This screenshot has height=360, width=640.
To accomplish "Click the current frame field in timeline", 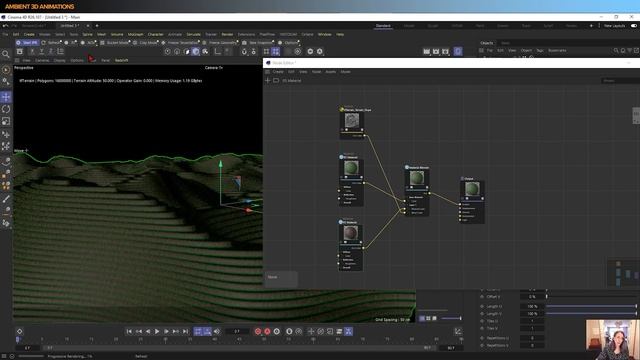I will pyautogui.click(x=237, y=331).
